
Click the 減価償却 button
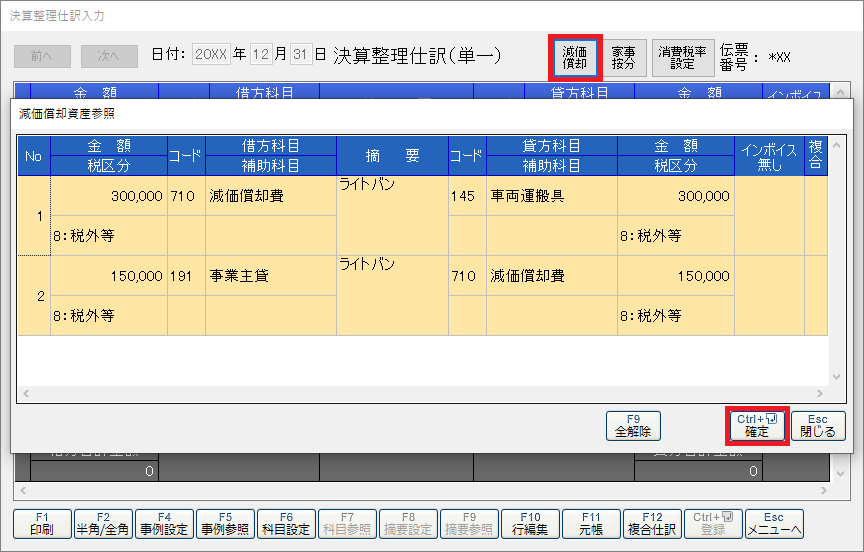574,58
